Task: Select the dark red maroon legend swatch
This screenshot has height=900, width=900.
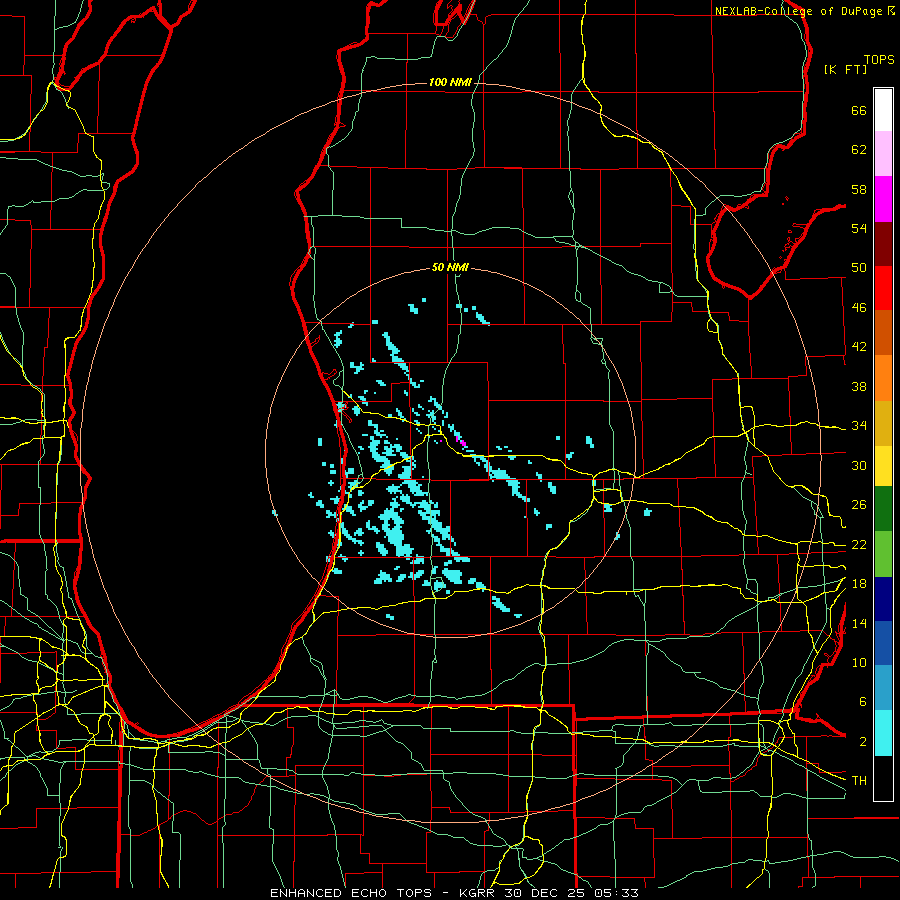Action: click(883, 244)
